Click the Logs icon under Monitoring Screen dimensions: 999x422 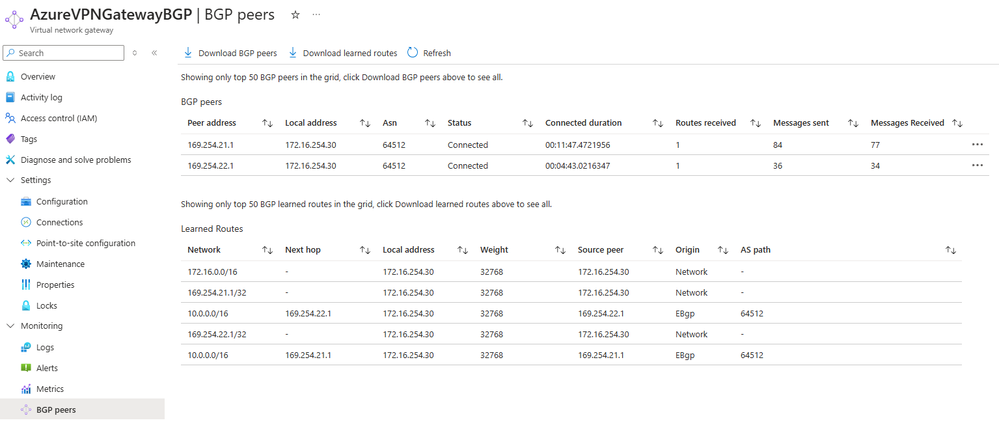tap(26, 347)
